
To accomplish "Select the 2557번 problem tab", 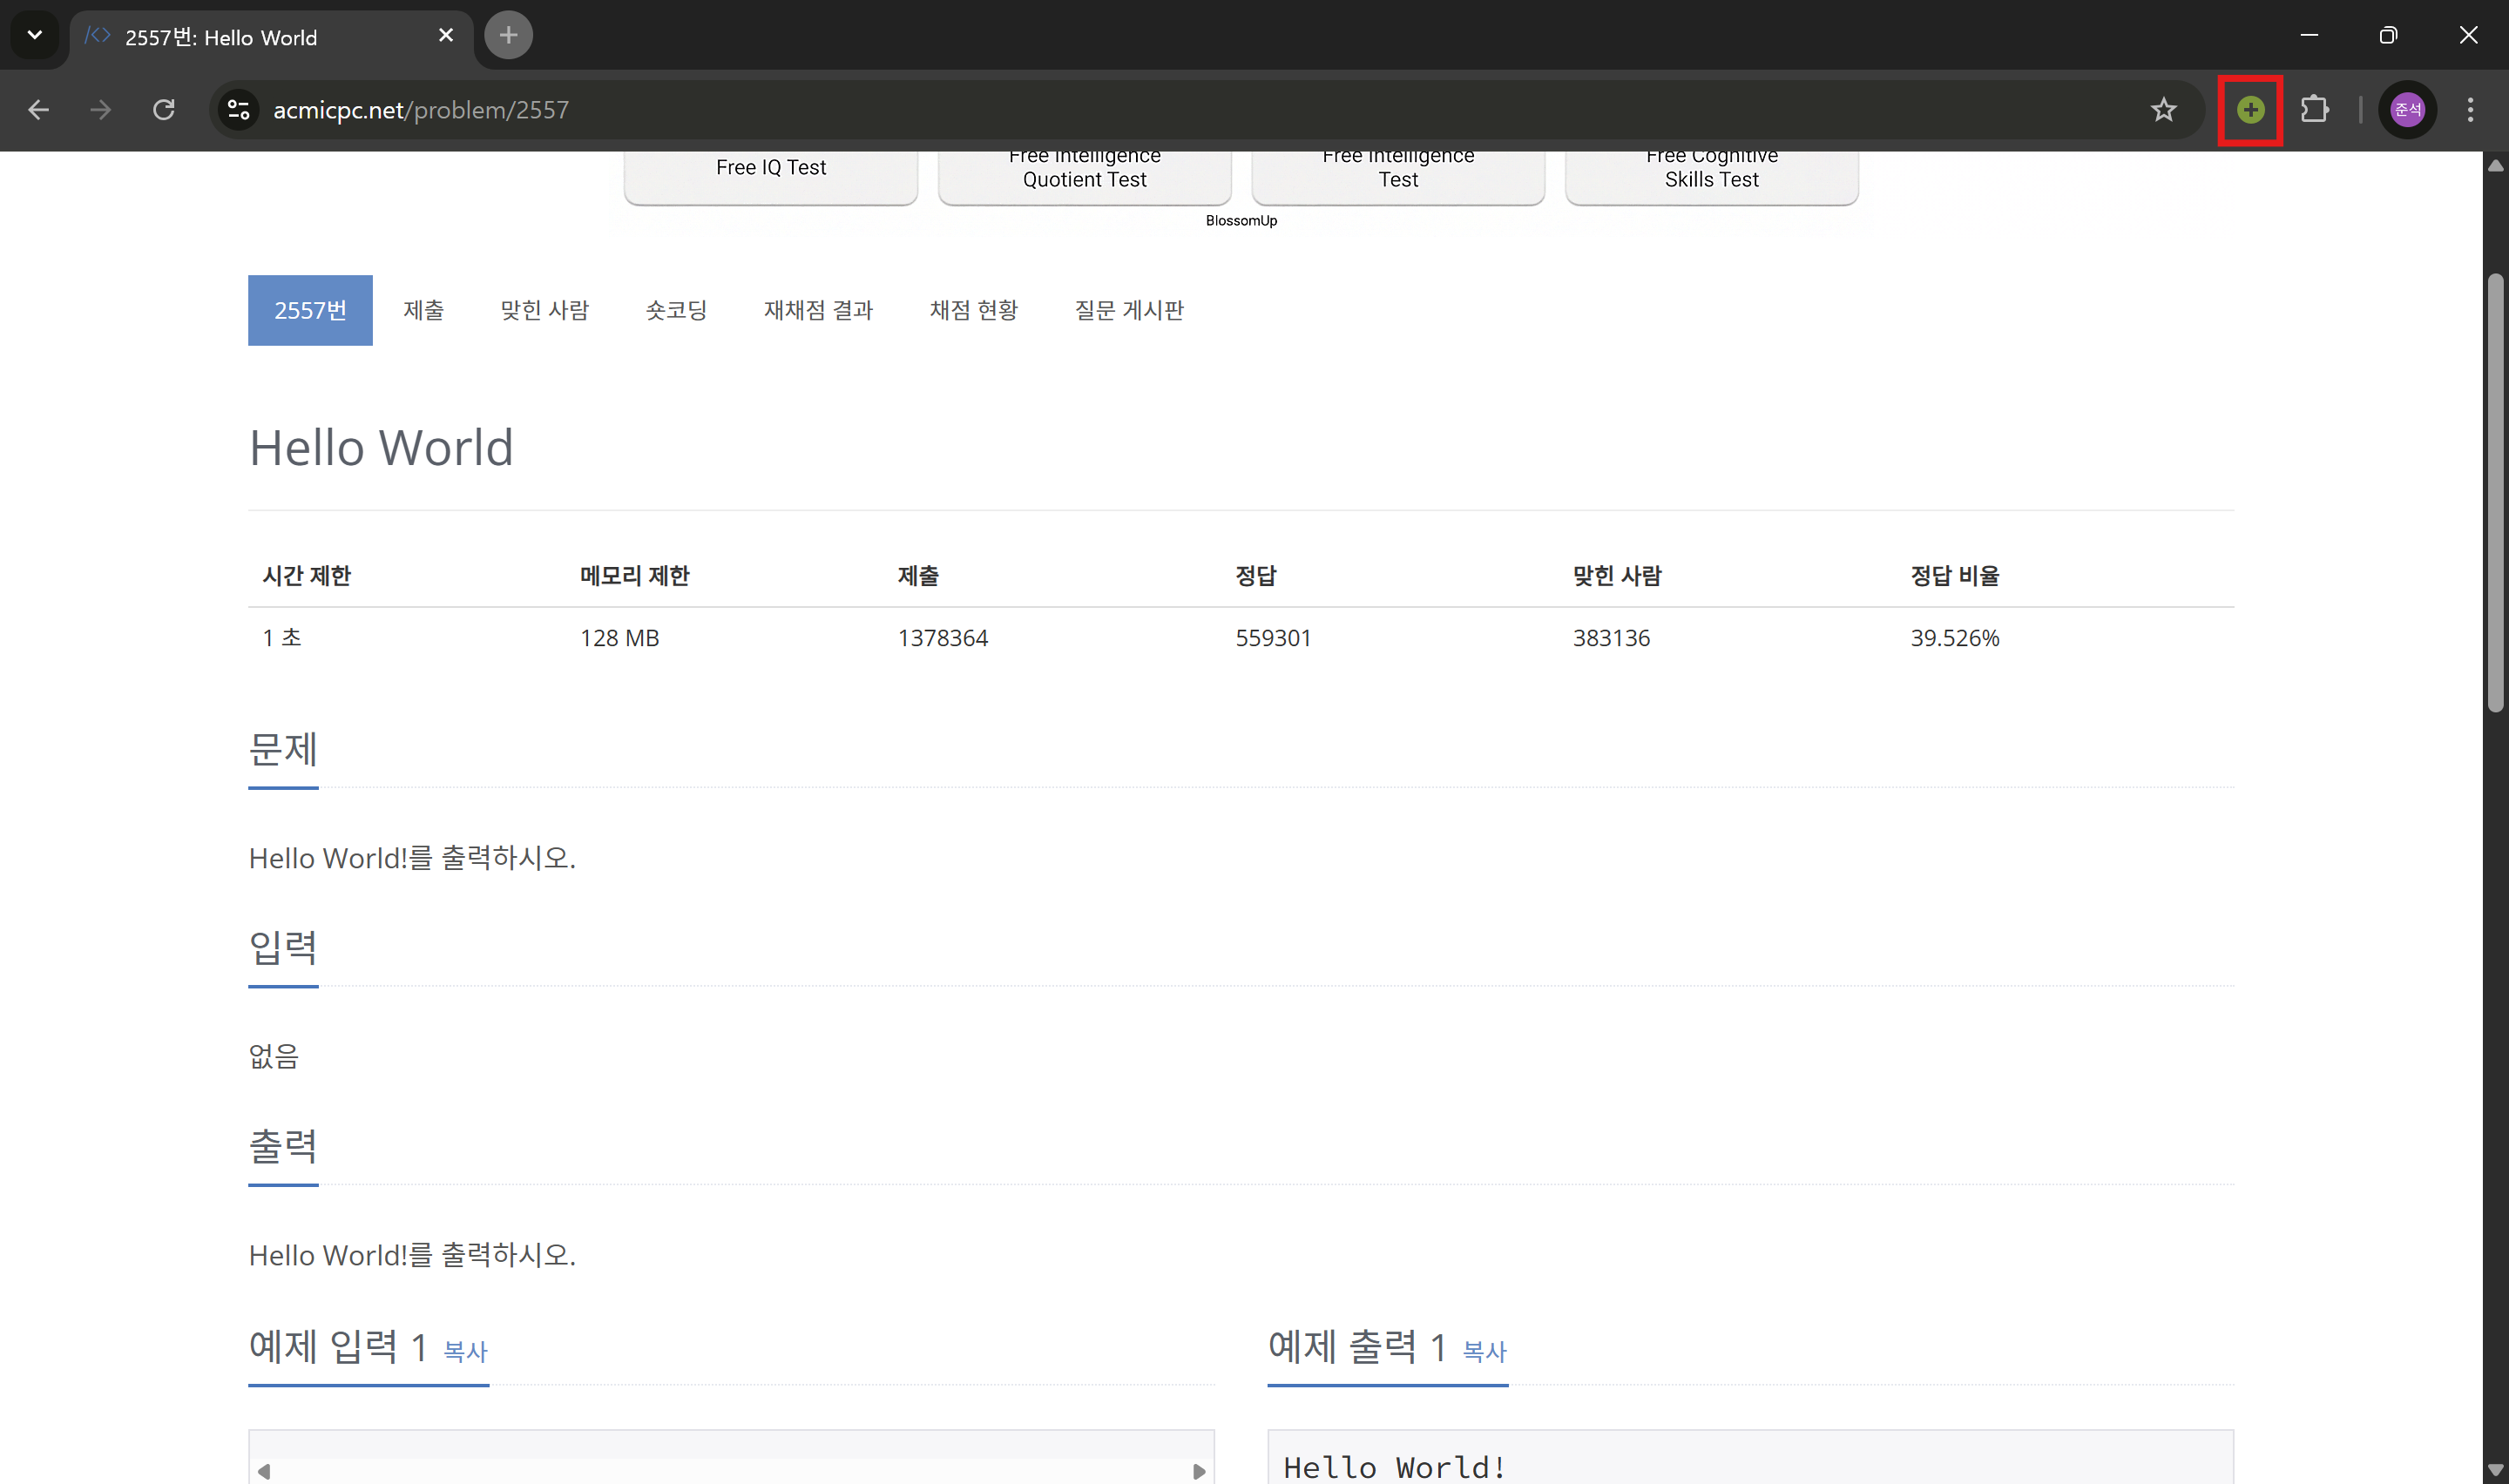I will pyautogui.click(x=310, y=310).
